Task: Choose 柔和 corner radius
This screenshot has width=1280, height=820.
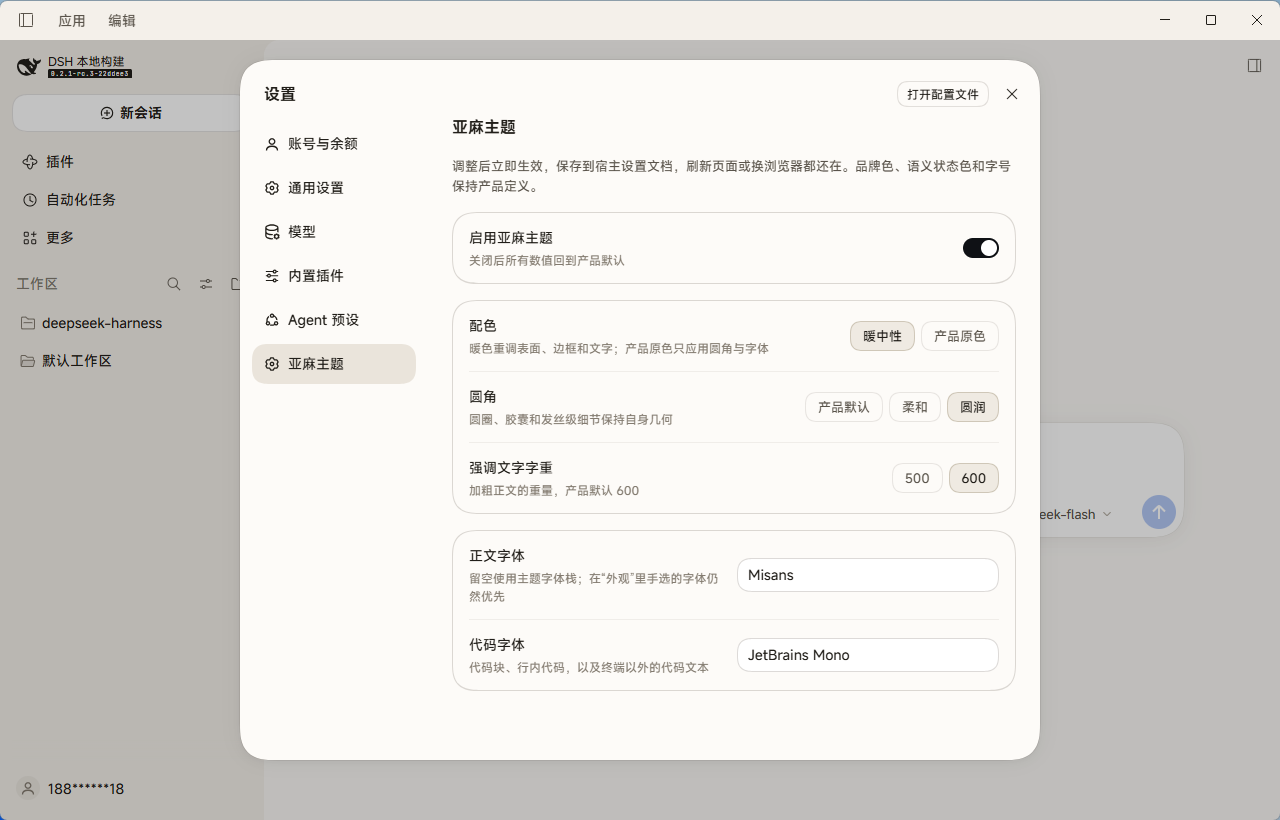Action: click(915, 407)
